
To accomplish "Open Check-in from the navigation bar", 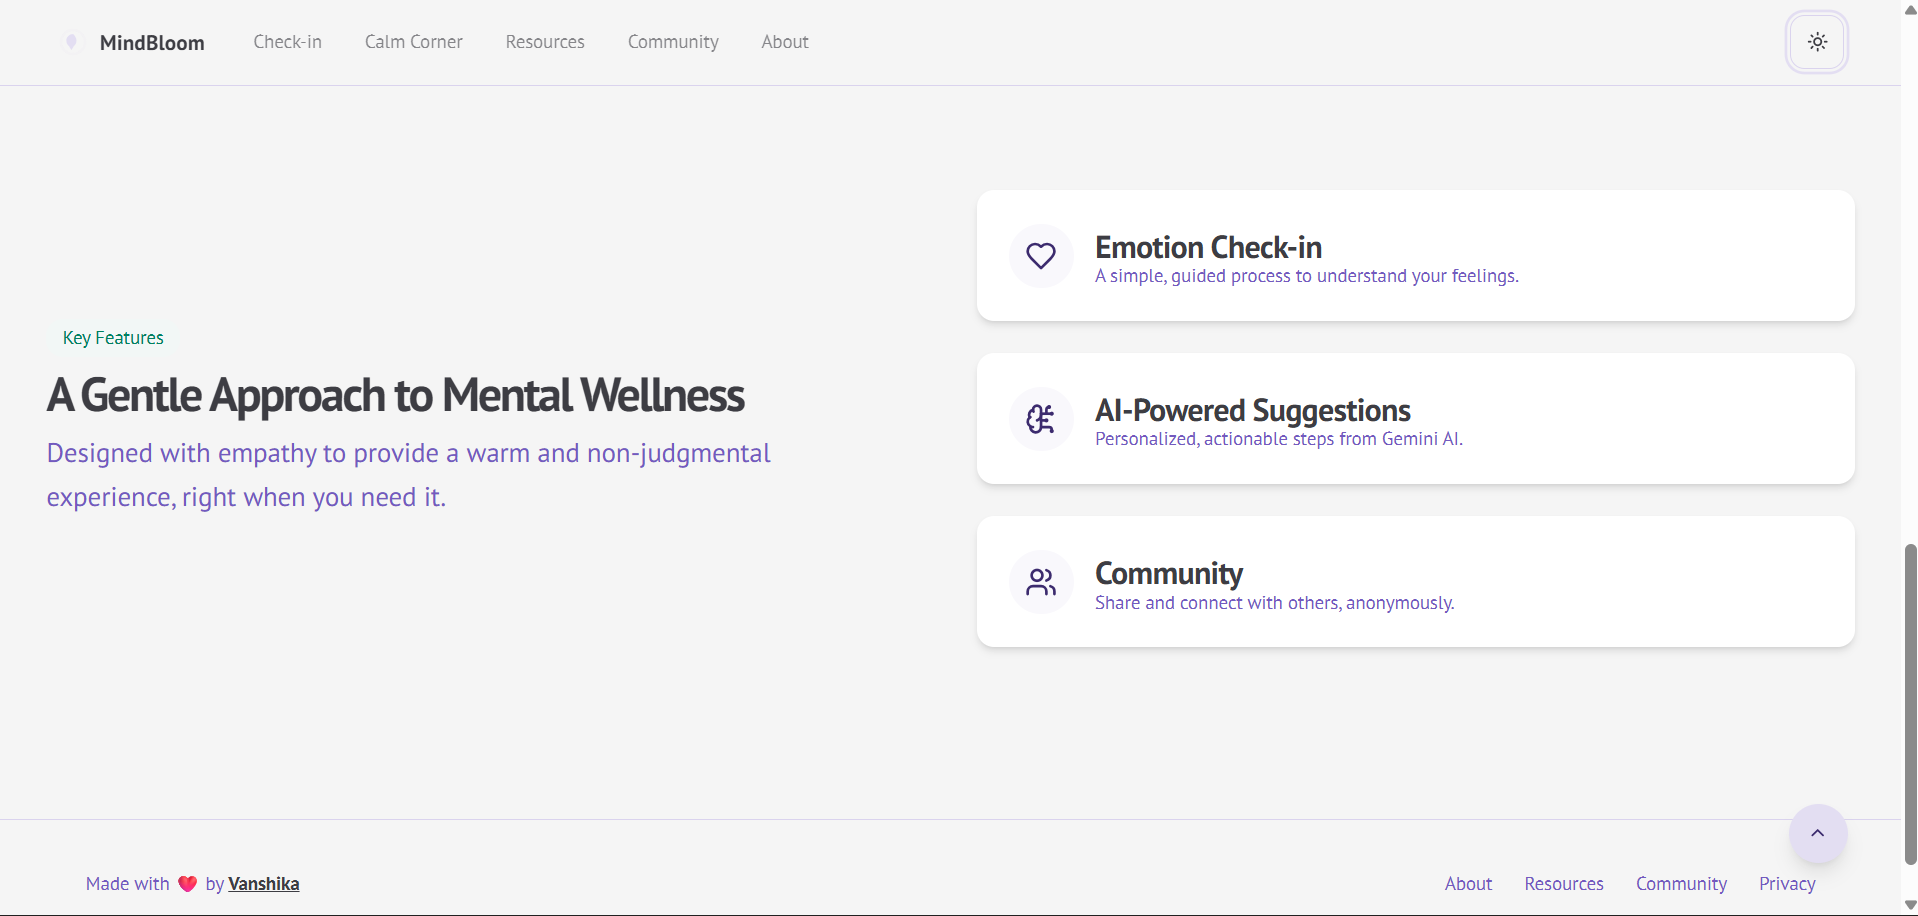I will click(287, 42).
